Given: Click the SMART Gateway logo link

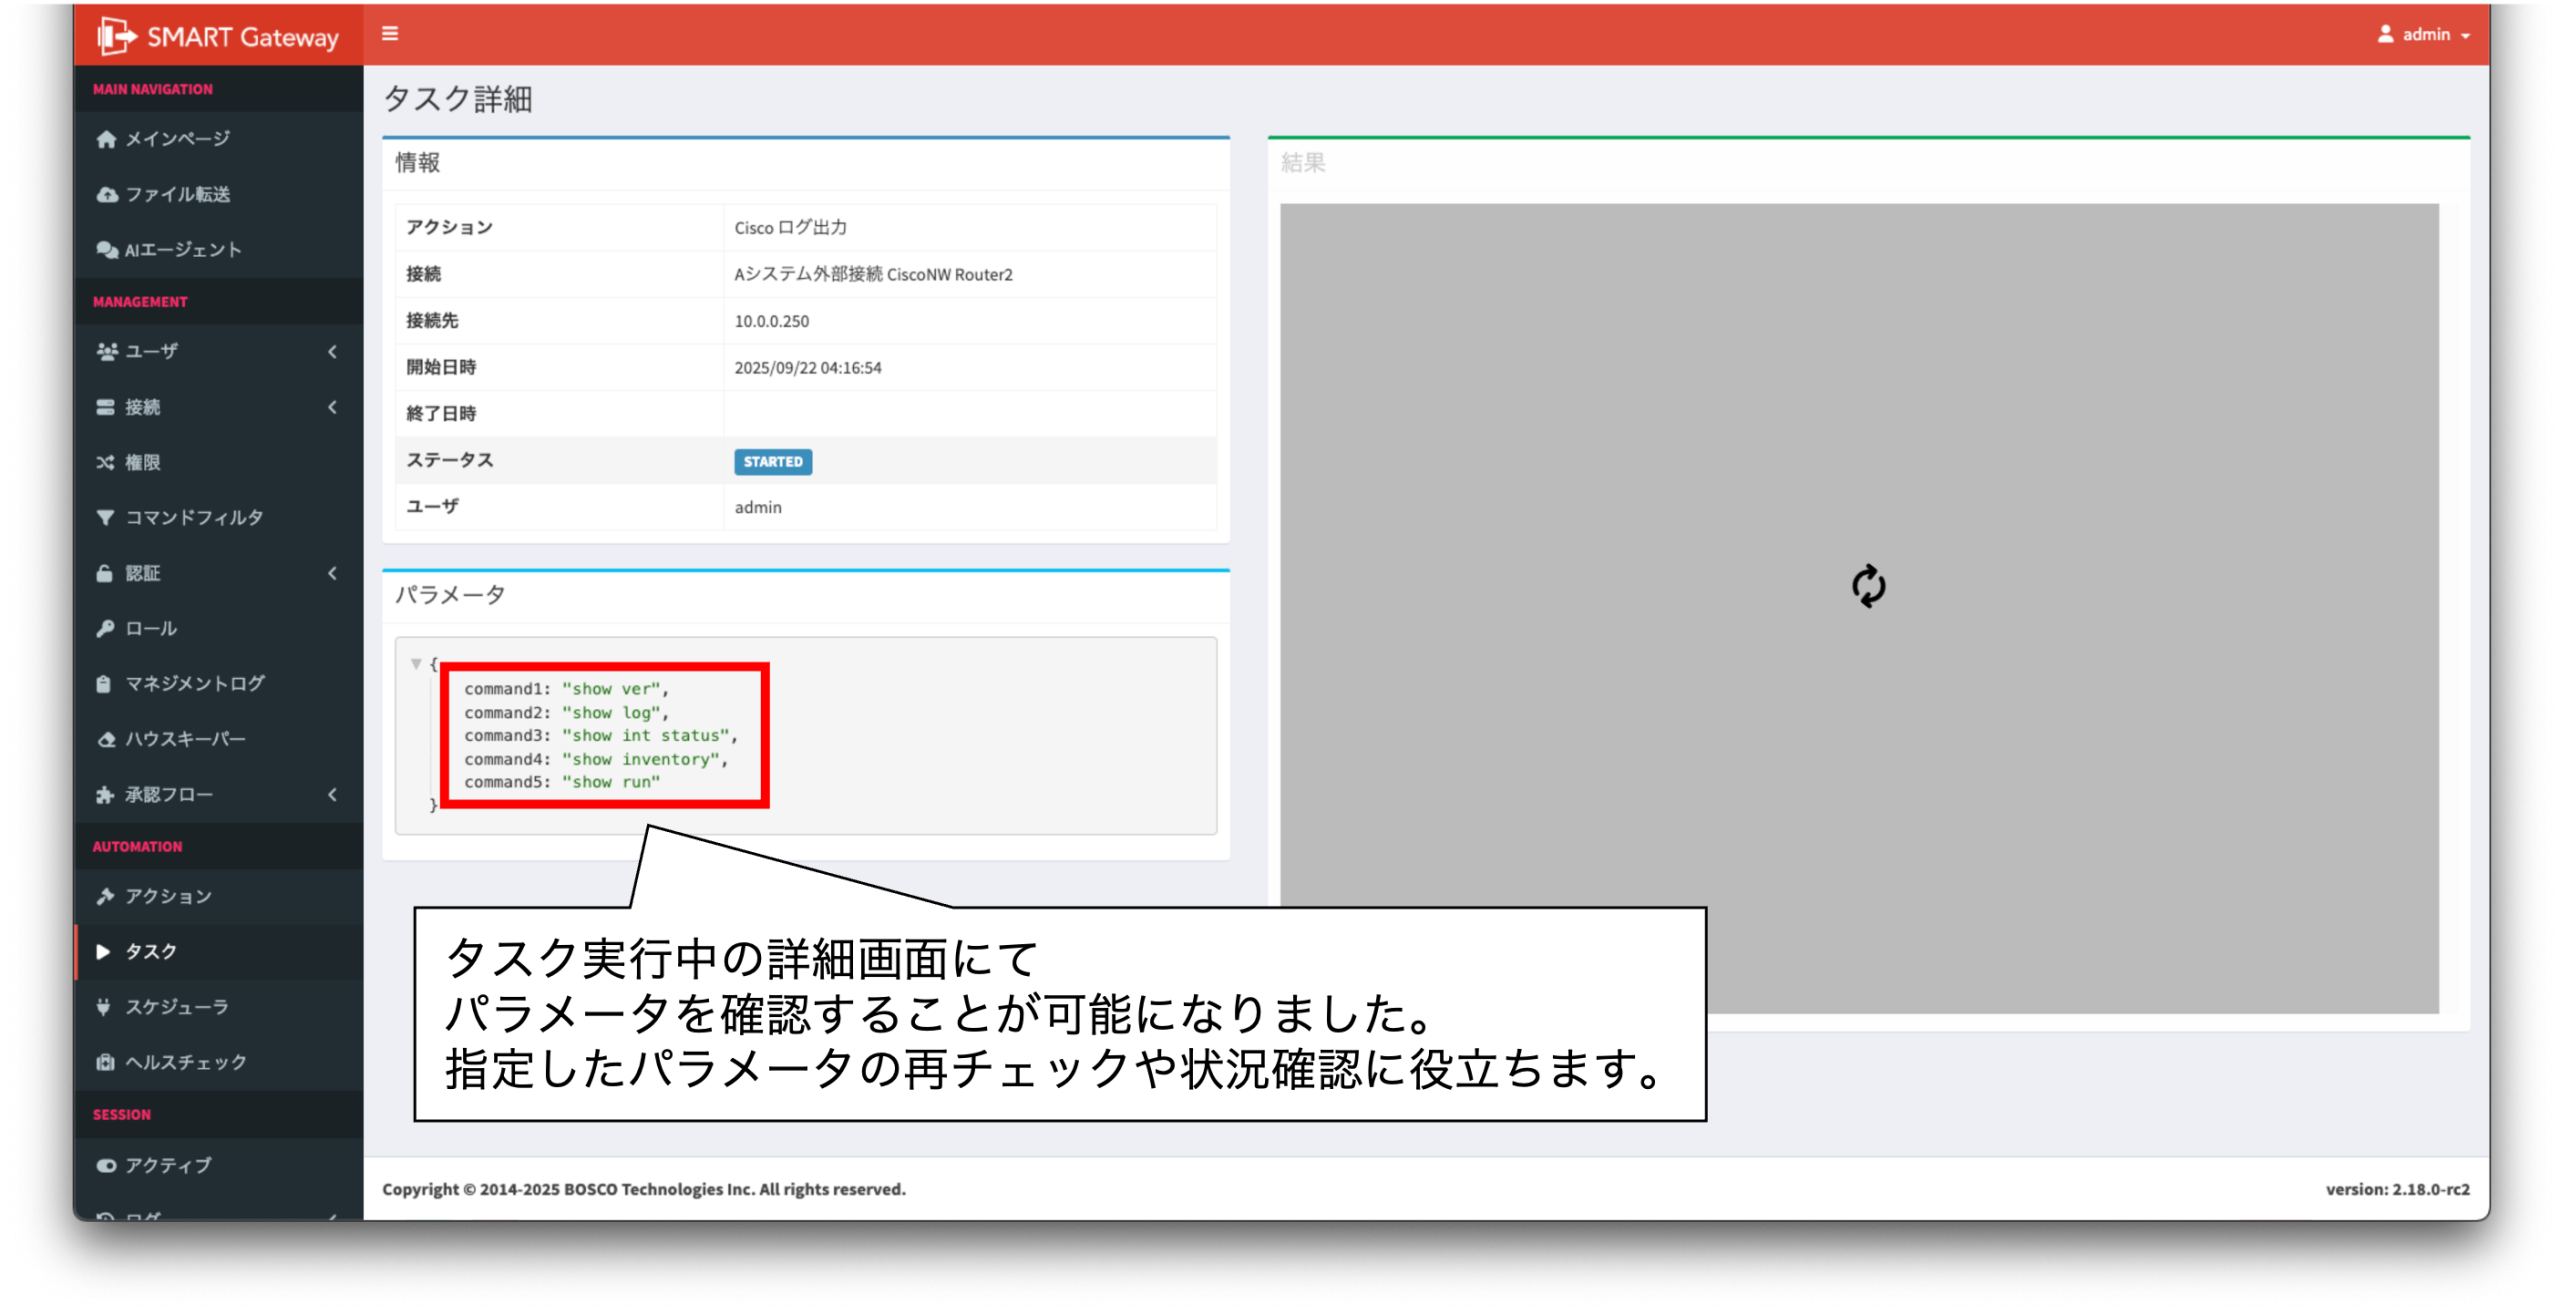Looking at the screenshot, I should [x=219, y=36].
